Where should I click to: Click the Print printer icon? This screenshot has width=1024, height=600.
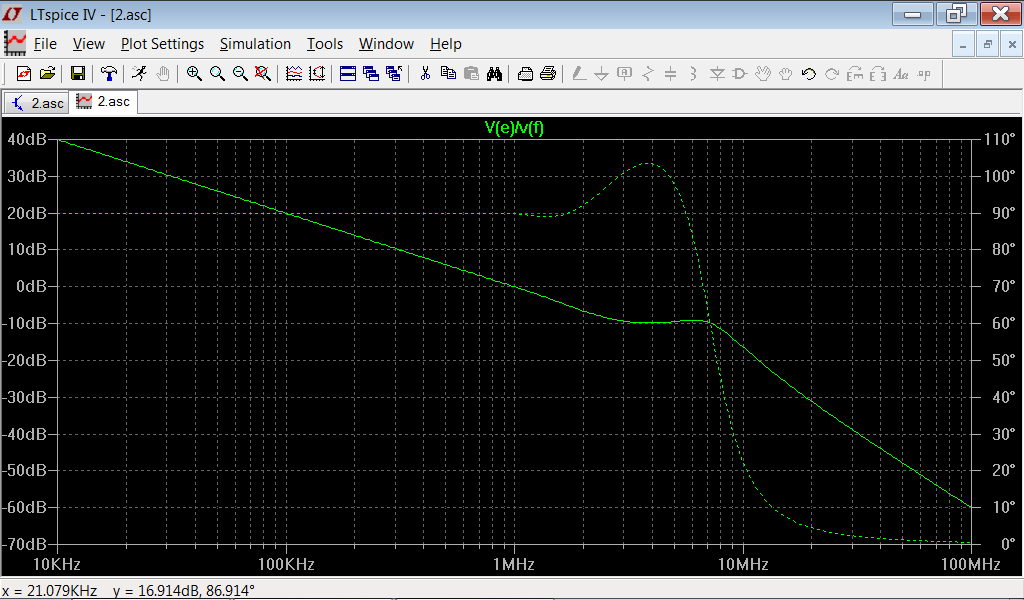[x=548, y=74]
